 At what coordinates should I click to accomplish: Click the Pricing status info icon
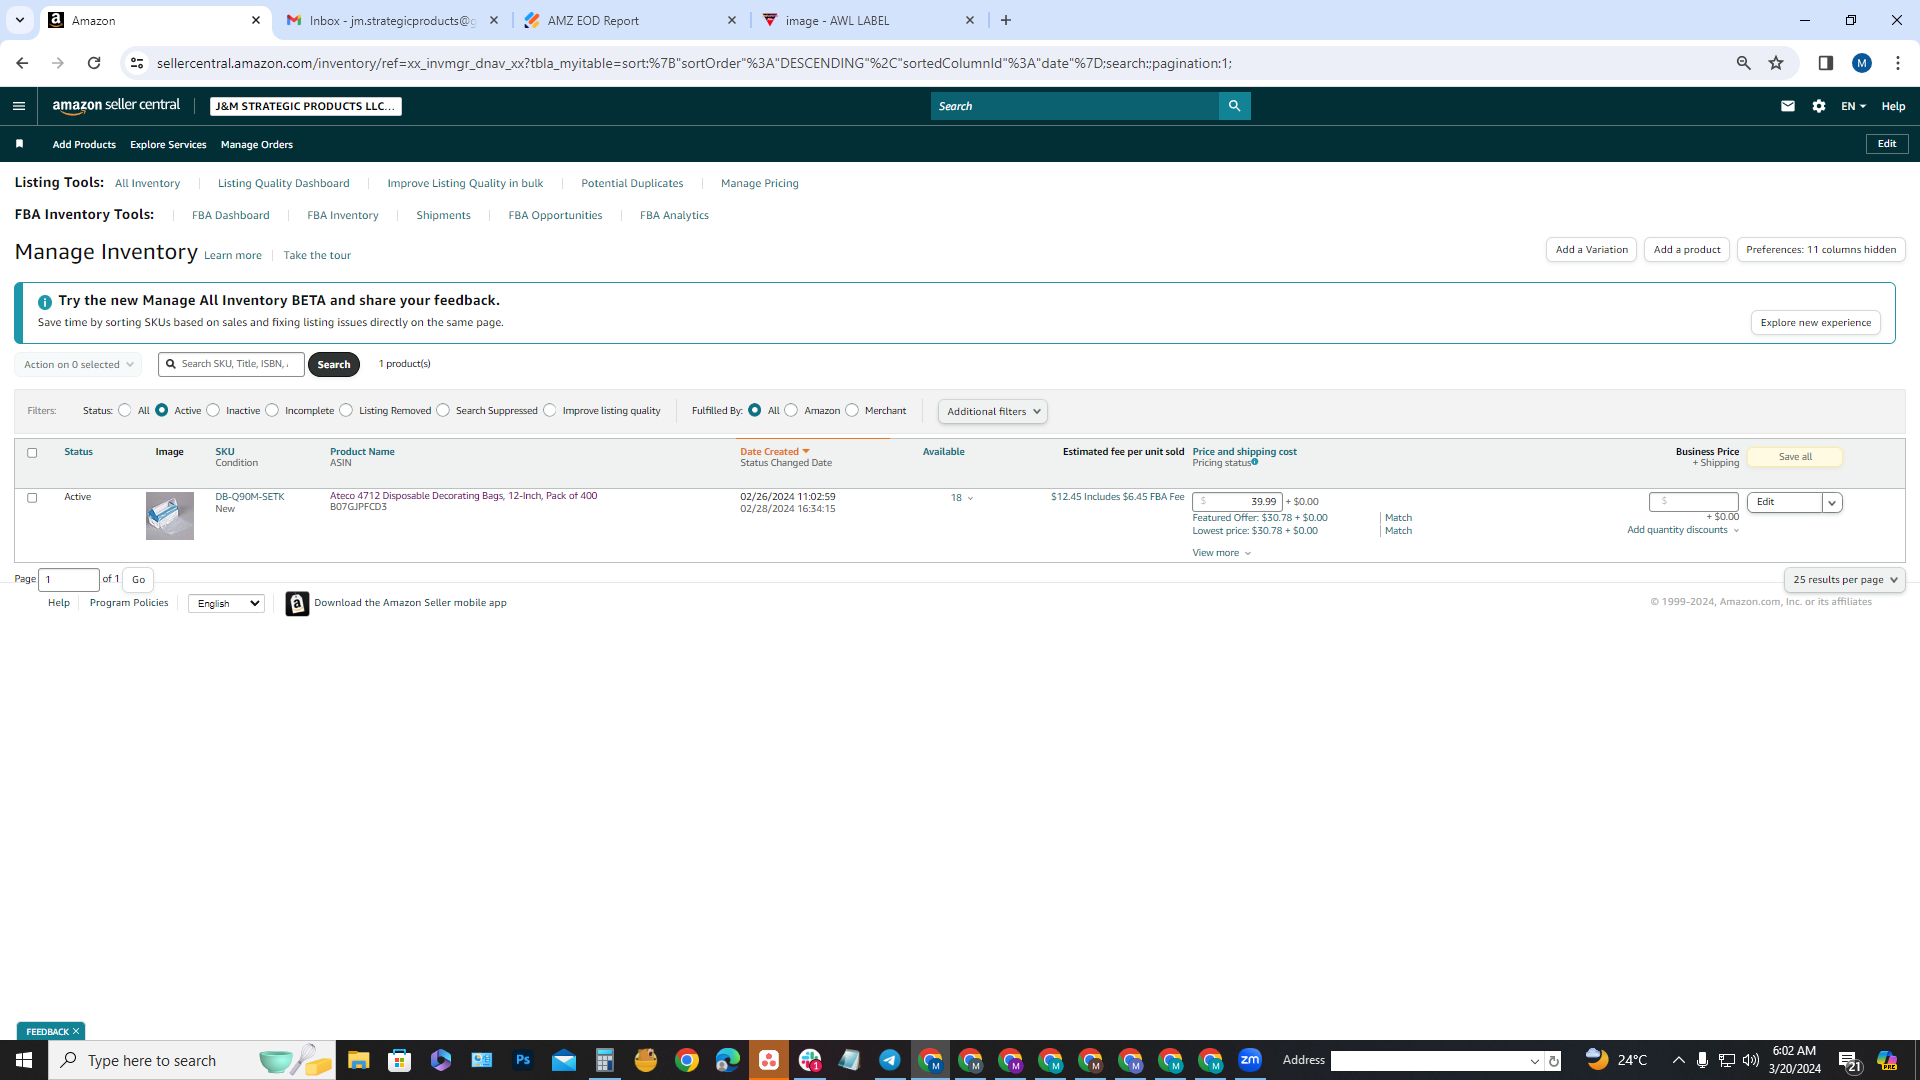pyautogui.click(x=1254, y=462)
